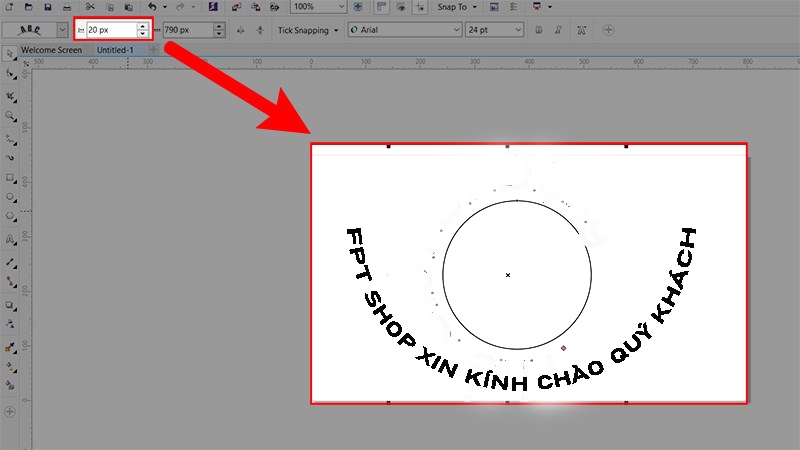Click the Full-screen preview icon
The width and height of the screenshot is (800, 450).
point(358,7)
